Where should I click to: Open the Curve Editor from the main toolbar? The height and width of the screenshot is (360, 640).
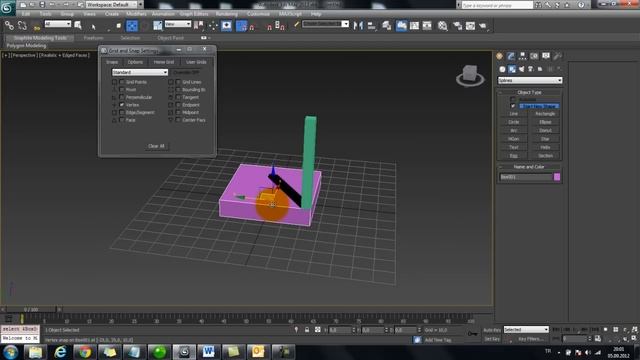[414, 26]
